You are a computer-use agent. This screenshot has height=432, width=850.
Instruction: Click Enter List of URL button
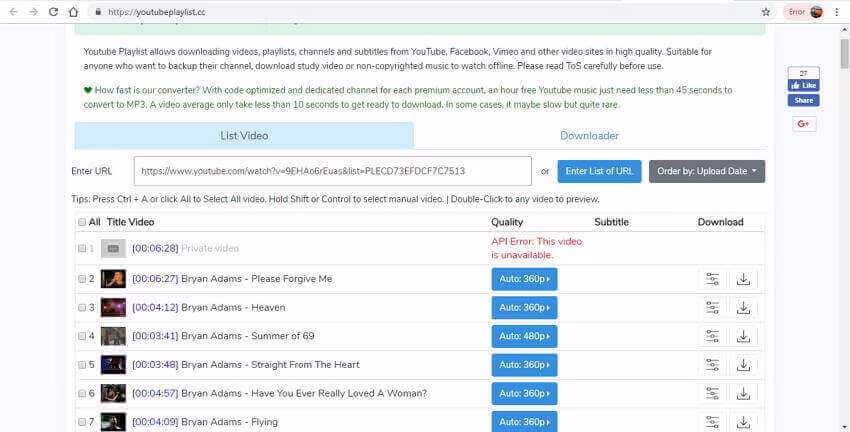pos(599,171)
